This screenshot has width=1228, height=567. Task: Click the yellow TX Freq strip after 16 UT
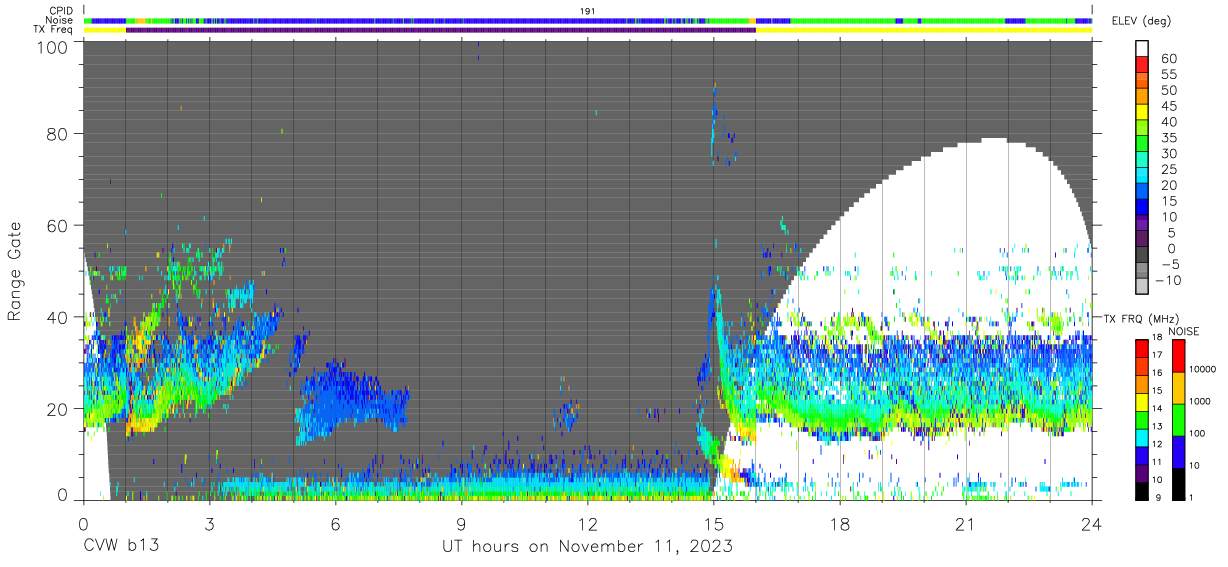click(923, 30)
